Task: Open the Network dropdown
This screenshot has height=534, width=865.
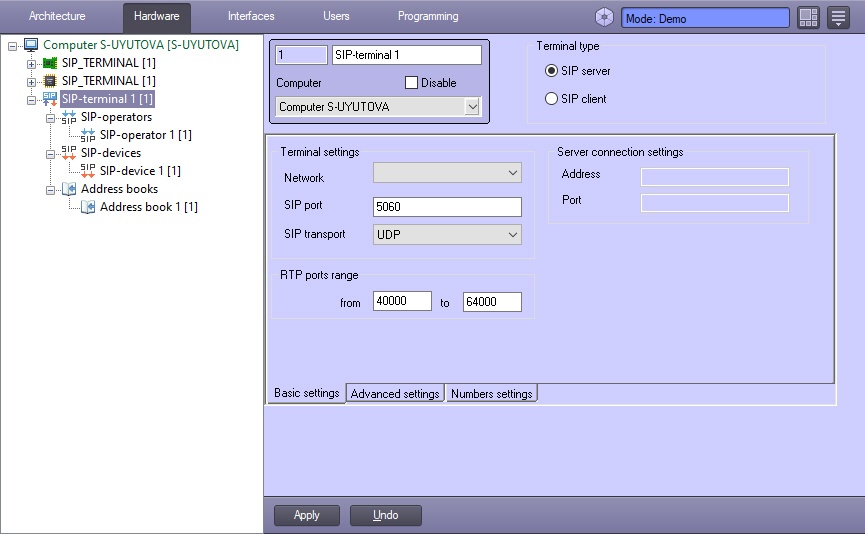Action: [x=447, y=173]
